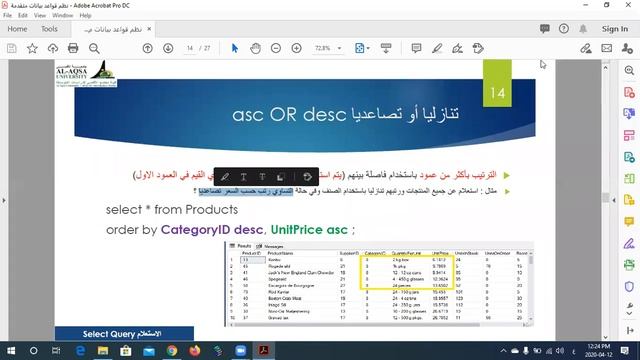
Task: Click the current page number field
Action: [x=190, y=48]
